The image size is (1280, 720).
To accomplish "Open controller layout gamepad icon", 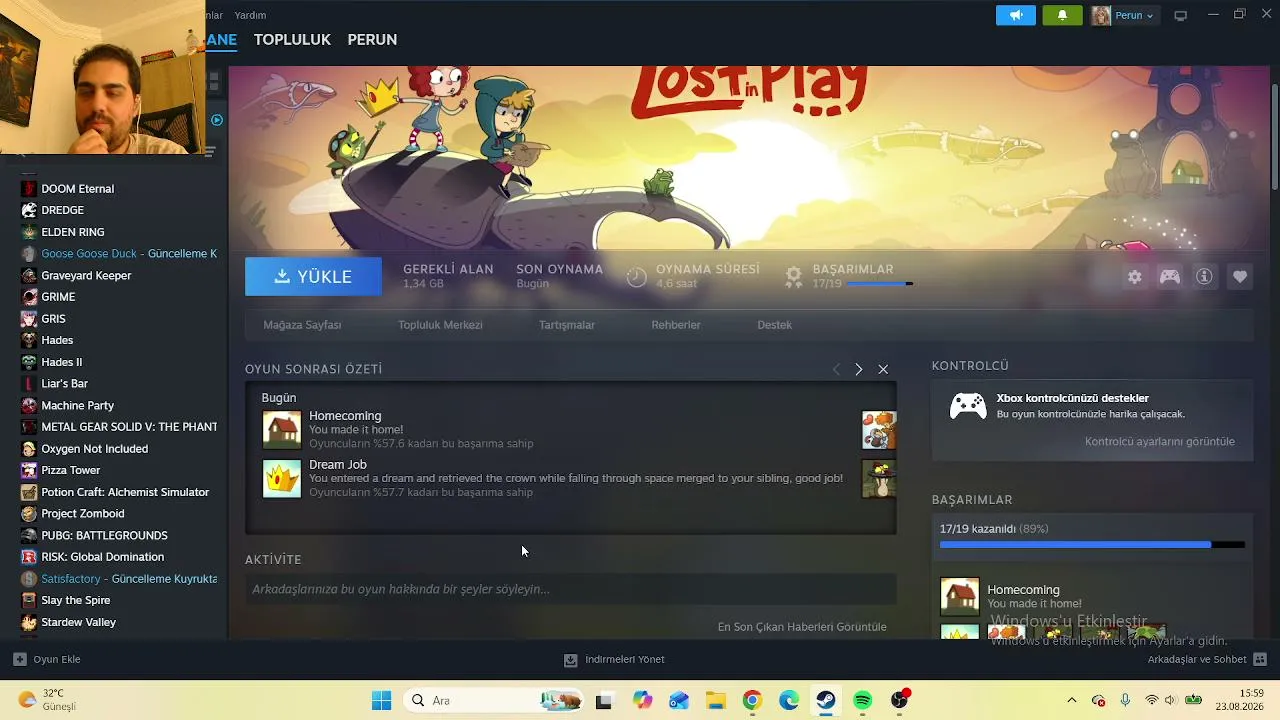I will coord(1169,277).
